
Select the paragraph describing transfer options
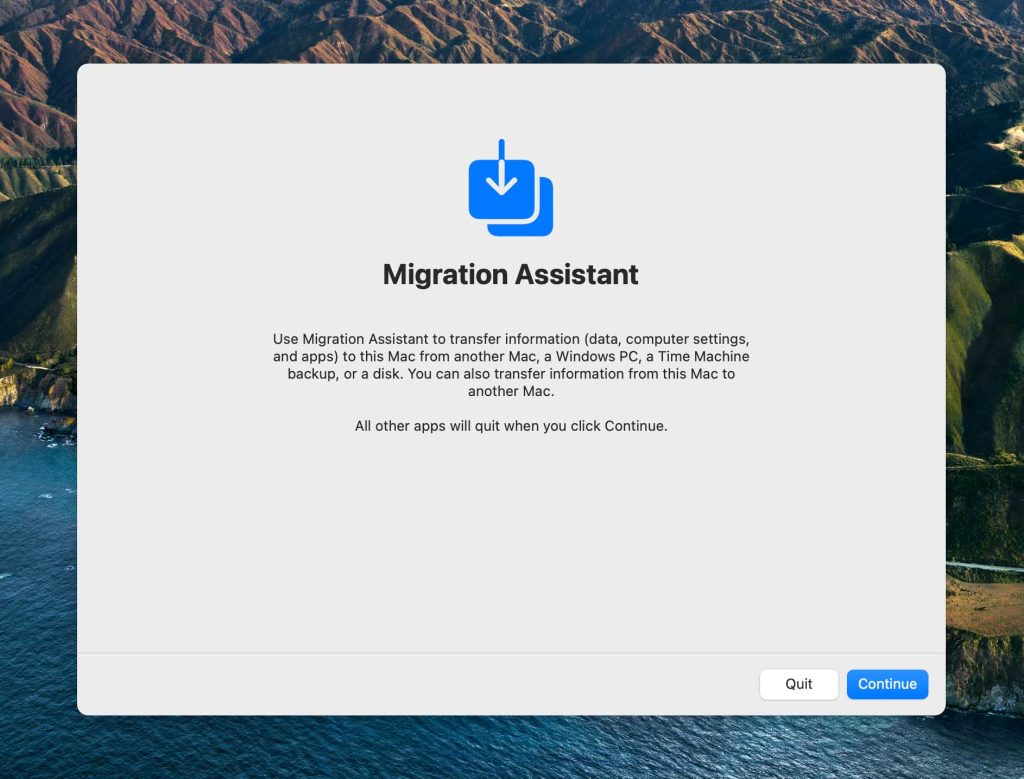[x=511, y=365]
